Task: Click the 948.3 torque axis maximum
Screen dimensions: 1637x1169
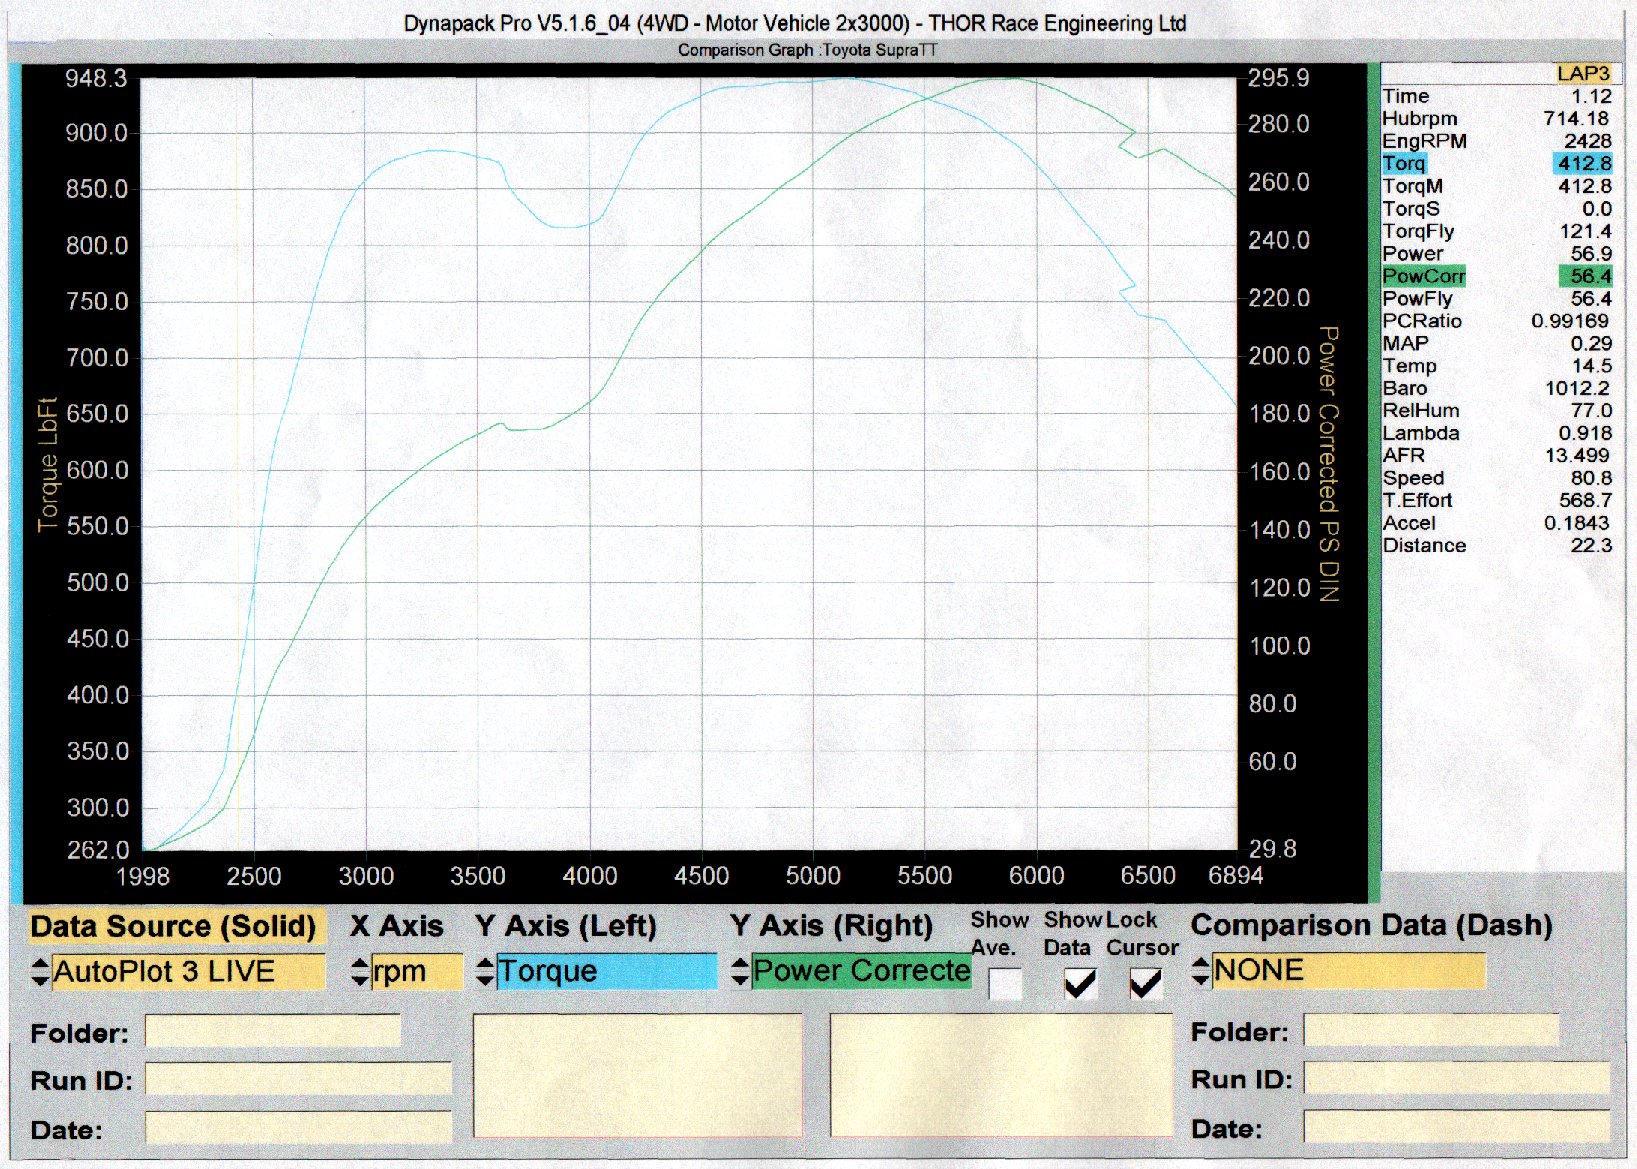Action: pyautogui.click(x=96, y=78)
